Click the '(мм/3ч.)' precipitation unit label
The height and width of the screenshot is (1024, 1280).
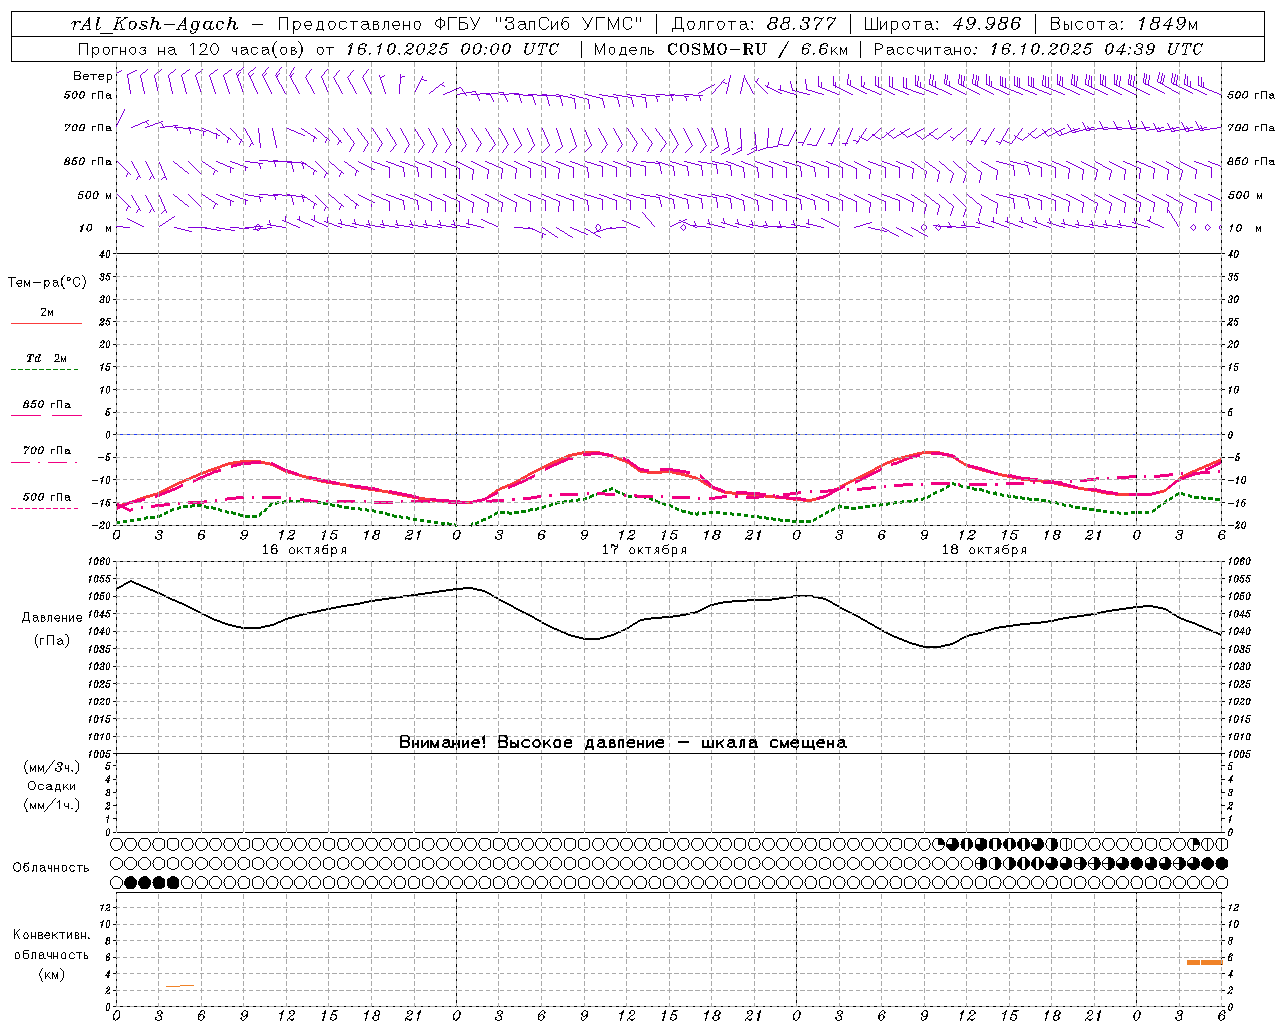point(52,767)
